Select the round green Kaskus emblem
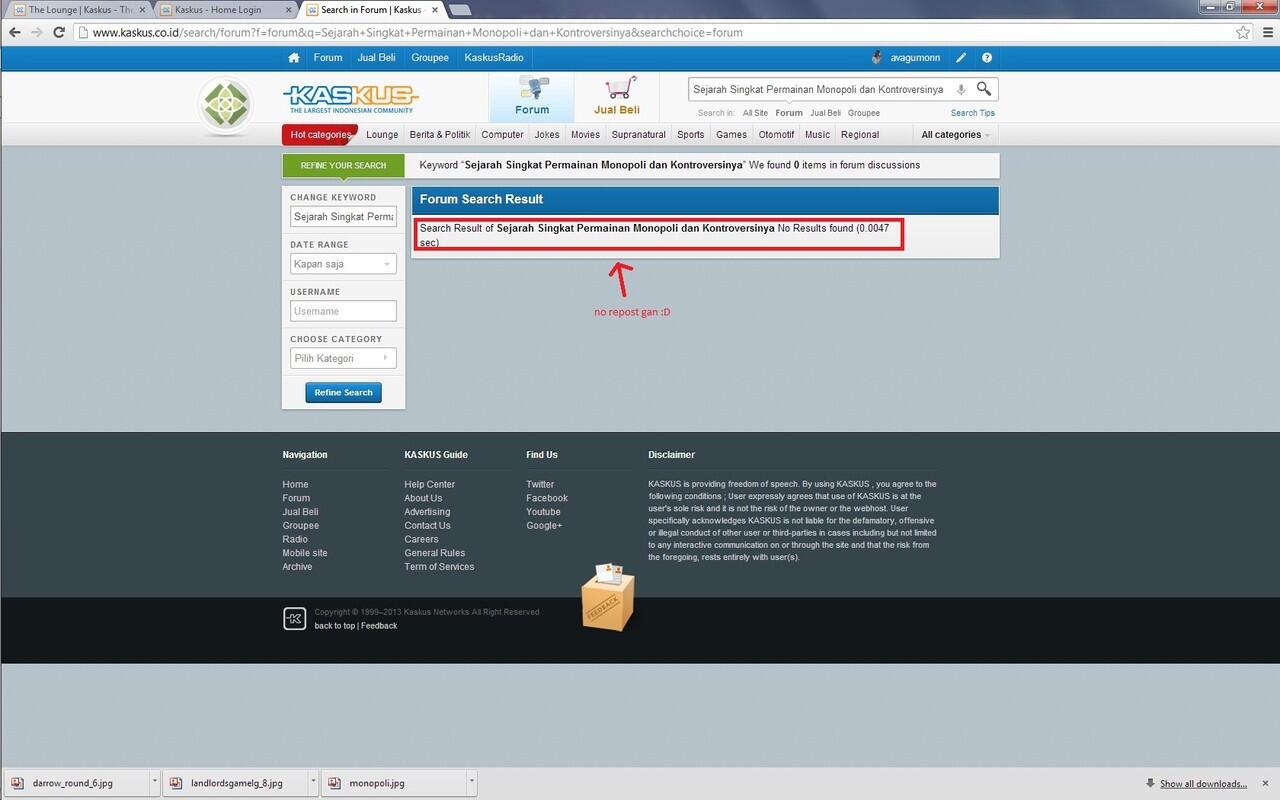Screen dimensions: 1280x800 pyautogui.click(x=225, y=106)
